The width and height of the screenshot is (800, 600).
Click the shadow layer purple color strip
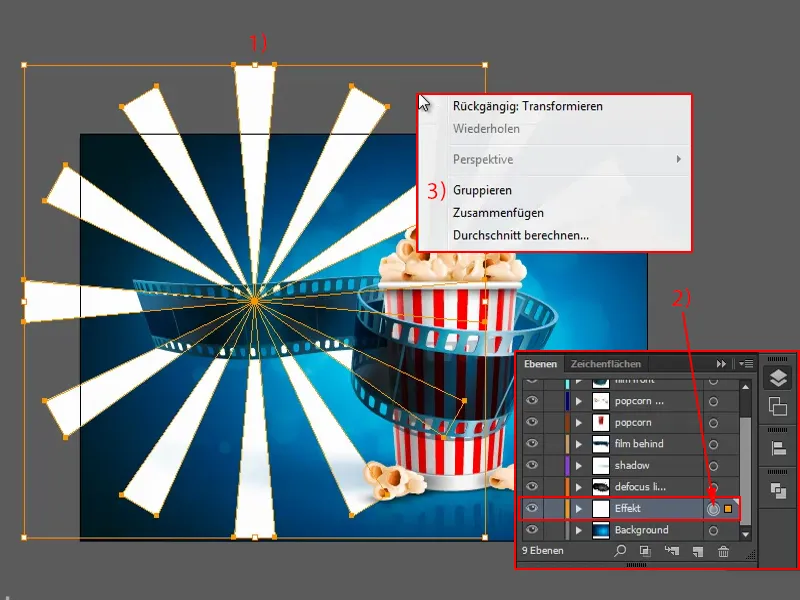(x=567, y=466)
